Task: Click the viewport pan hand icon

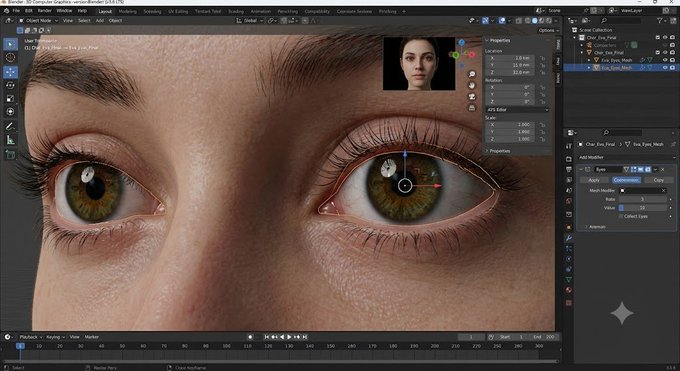Action: 472,85
